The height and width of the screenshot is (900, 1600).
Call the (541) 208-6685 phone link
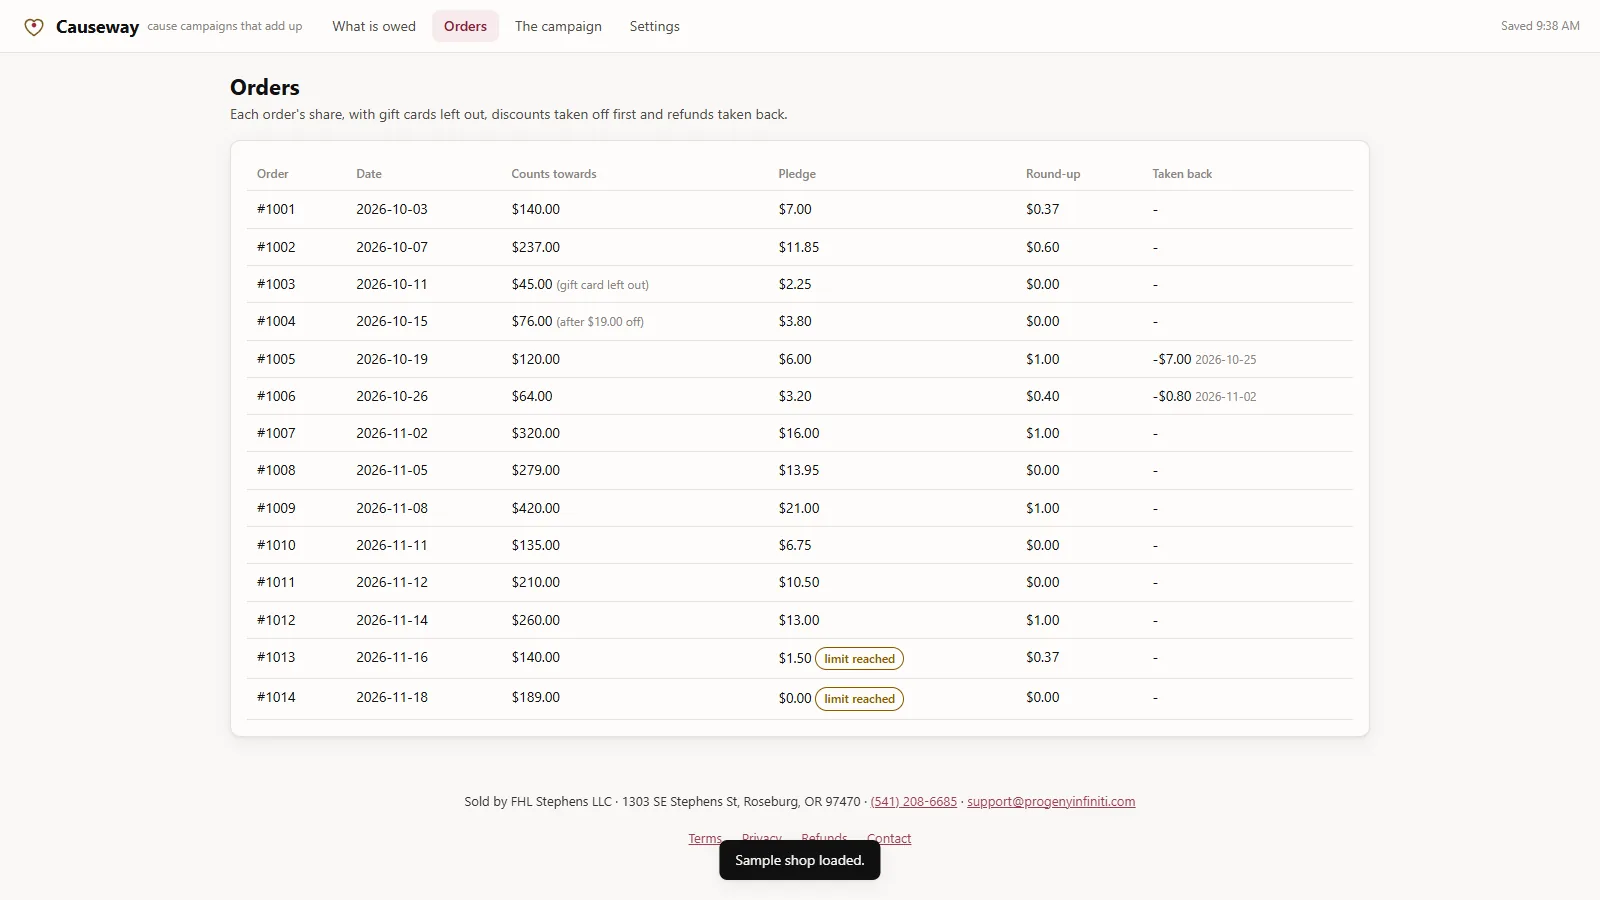click(913, 801)
